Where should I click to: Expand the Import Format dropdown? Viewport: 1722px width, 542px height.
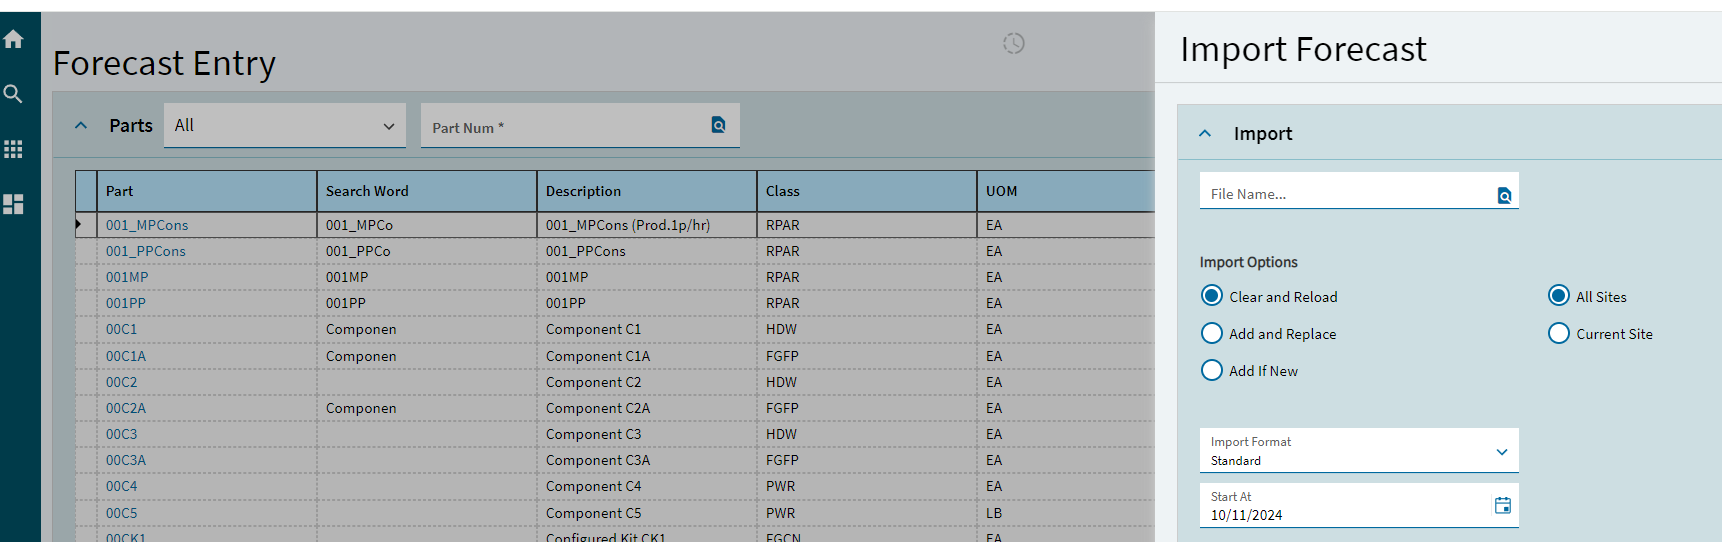pos(1359,451)
